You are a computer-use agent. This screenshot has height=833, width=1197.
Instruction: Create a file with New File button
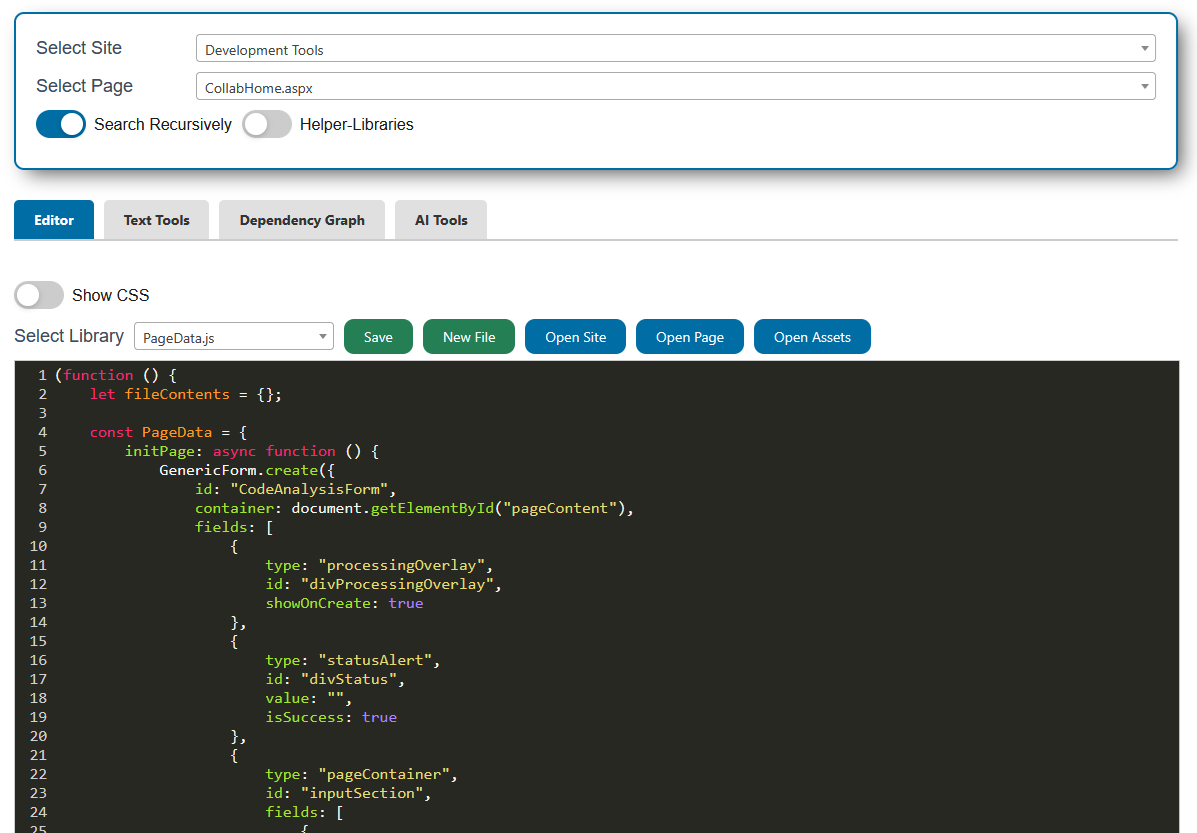(x=469, y=337)
